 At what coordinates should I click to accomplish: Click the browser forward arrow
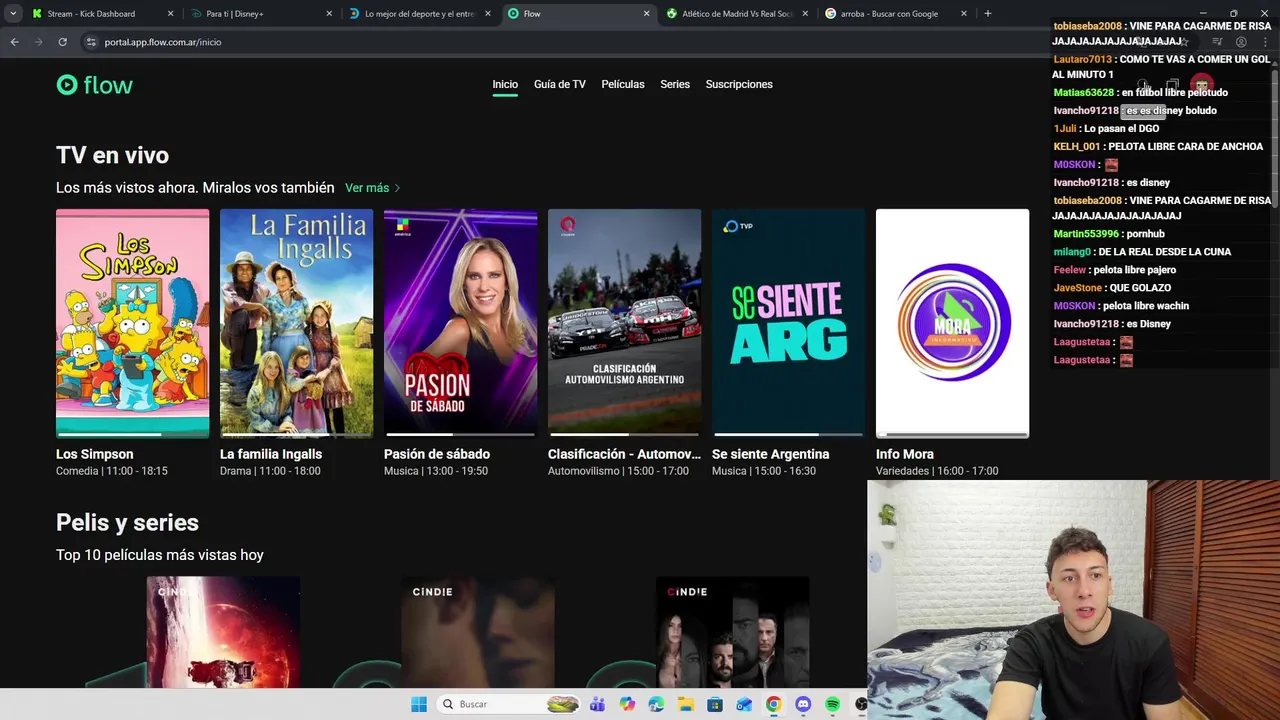(x=38, y=42)
